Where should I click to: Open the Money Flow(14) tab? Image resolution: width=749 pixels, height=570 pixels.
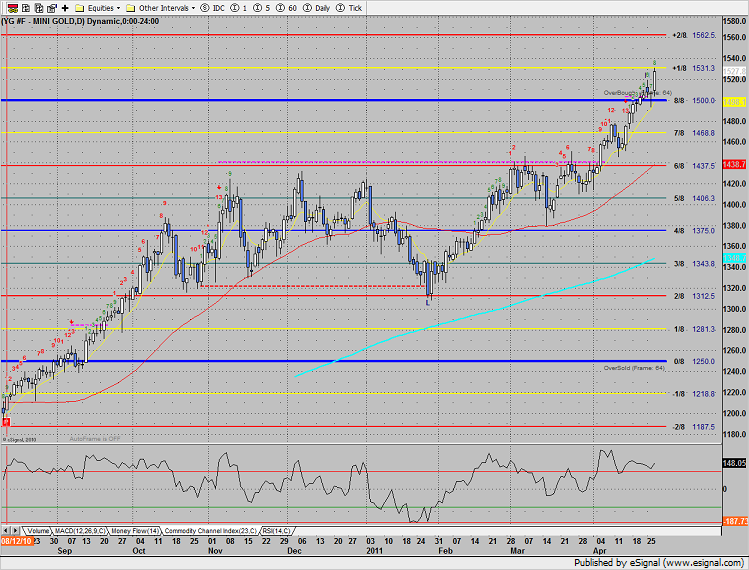135,531
